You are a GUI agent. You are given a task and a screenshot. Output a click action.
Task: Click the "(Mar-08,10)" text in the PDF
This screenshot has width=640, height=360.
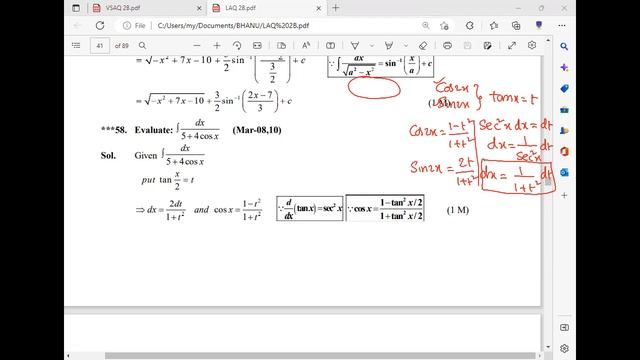tap(257, 130)
